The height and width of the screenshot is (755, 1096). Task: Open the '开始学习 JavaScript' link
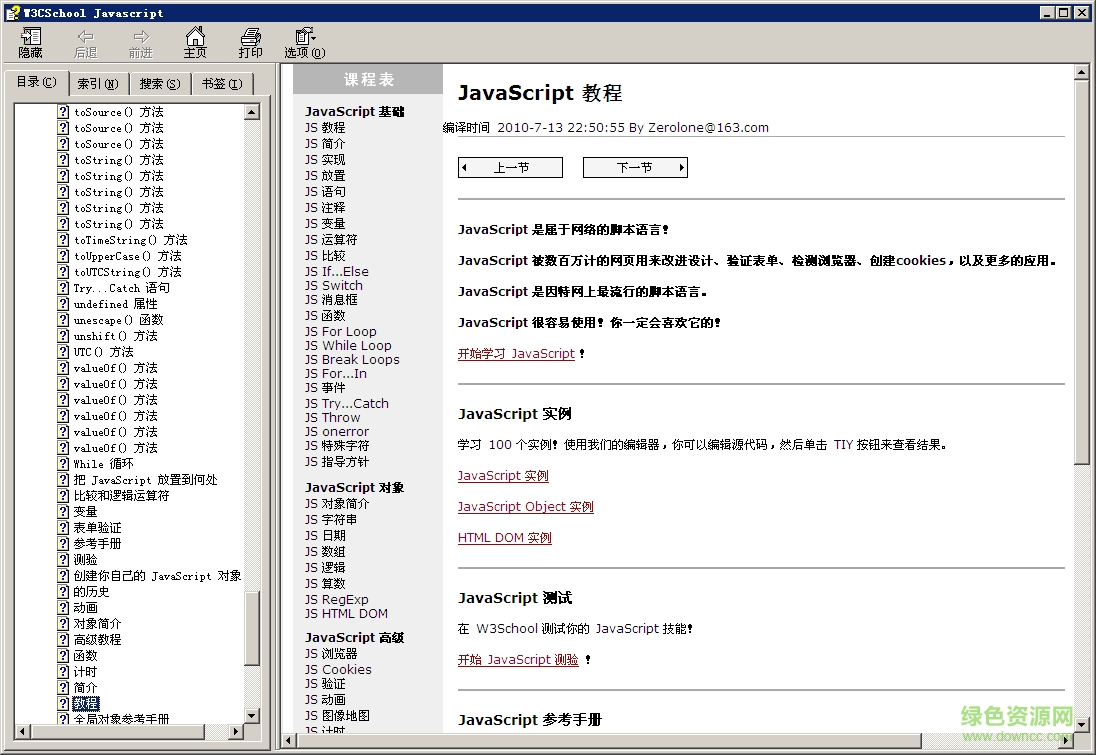[x=516, y=354]
